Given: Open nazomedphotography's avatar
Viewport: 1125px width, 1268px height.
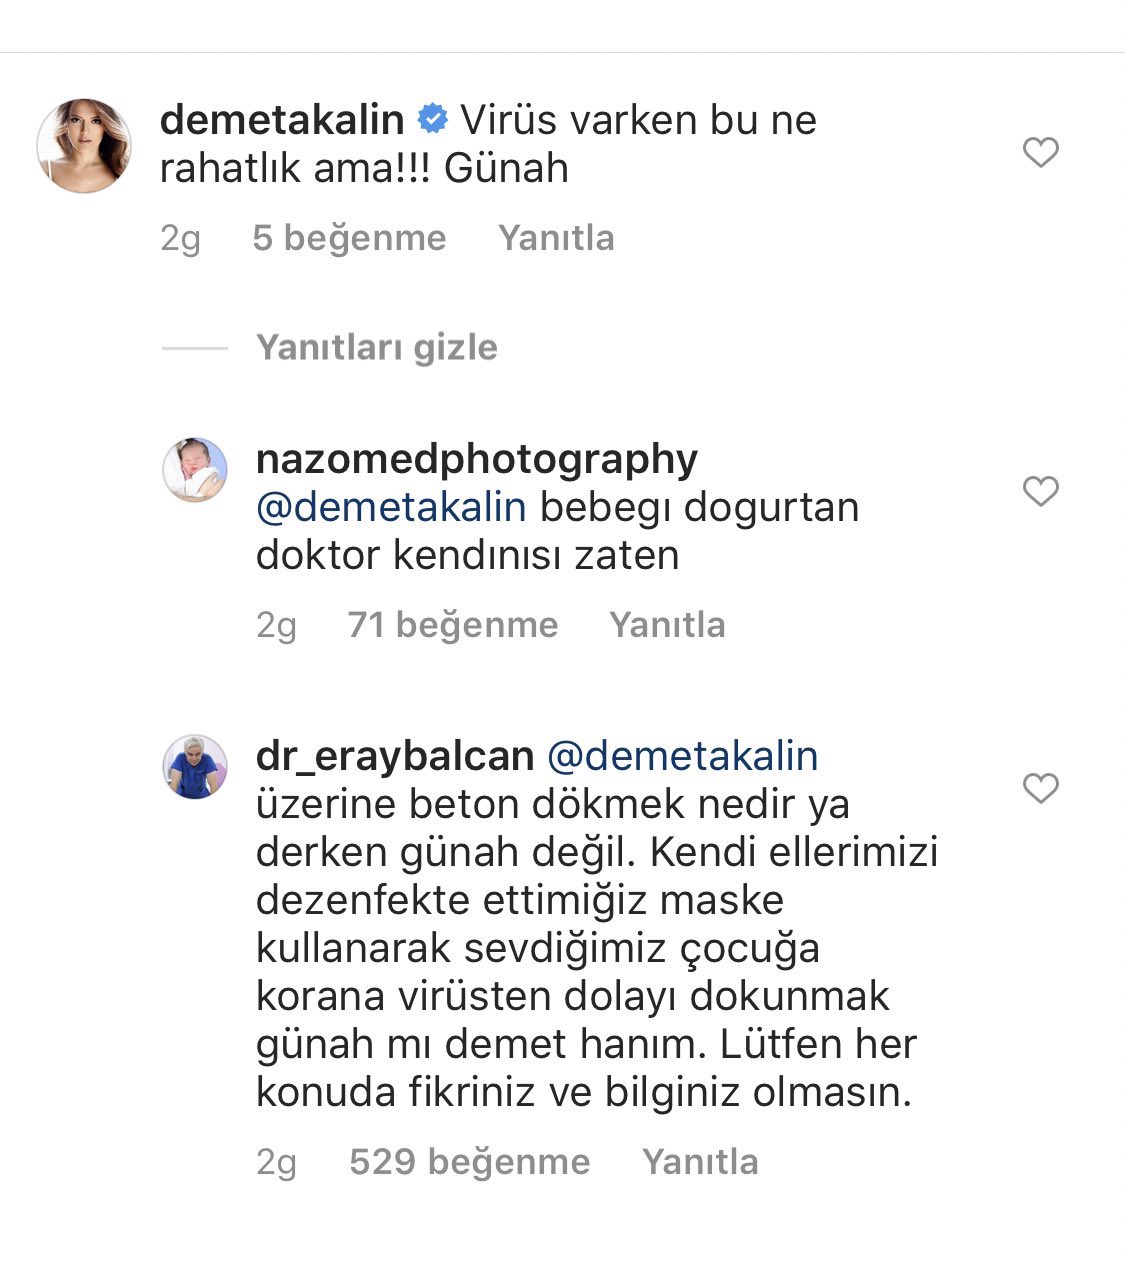Looking at the screenshot, I should tap(195, 469).
